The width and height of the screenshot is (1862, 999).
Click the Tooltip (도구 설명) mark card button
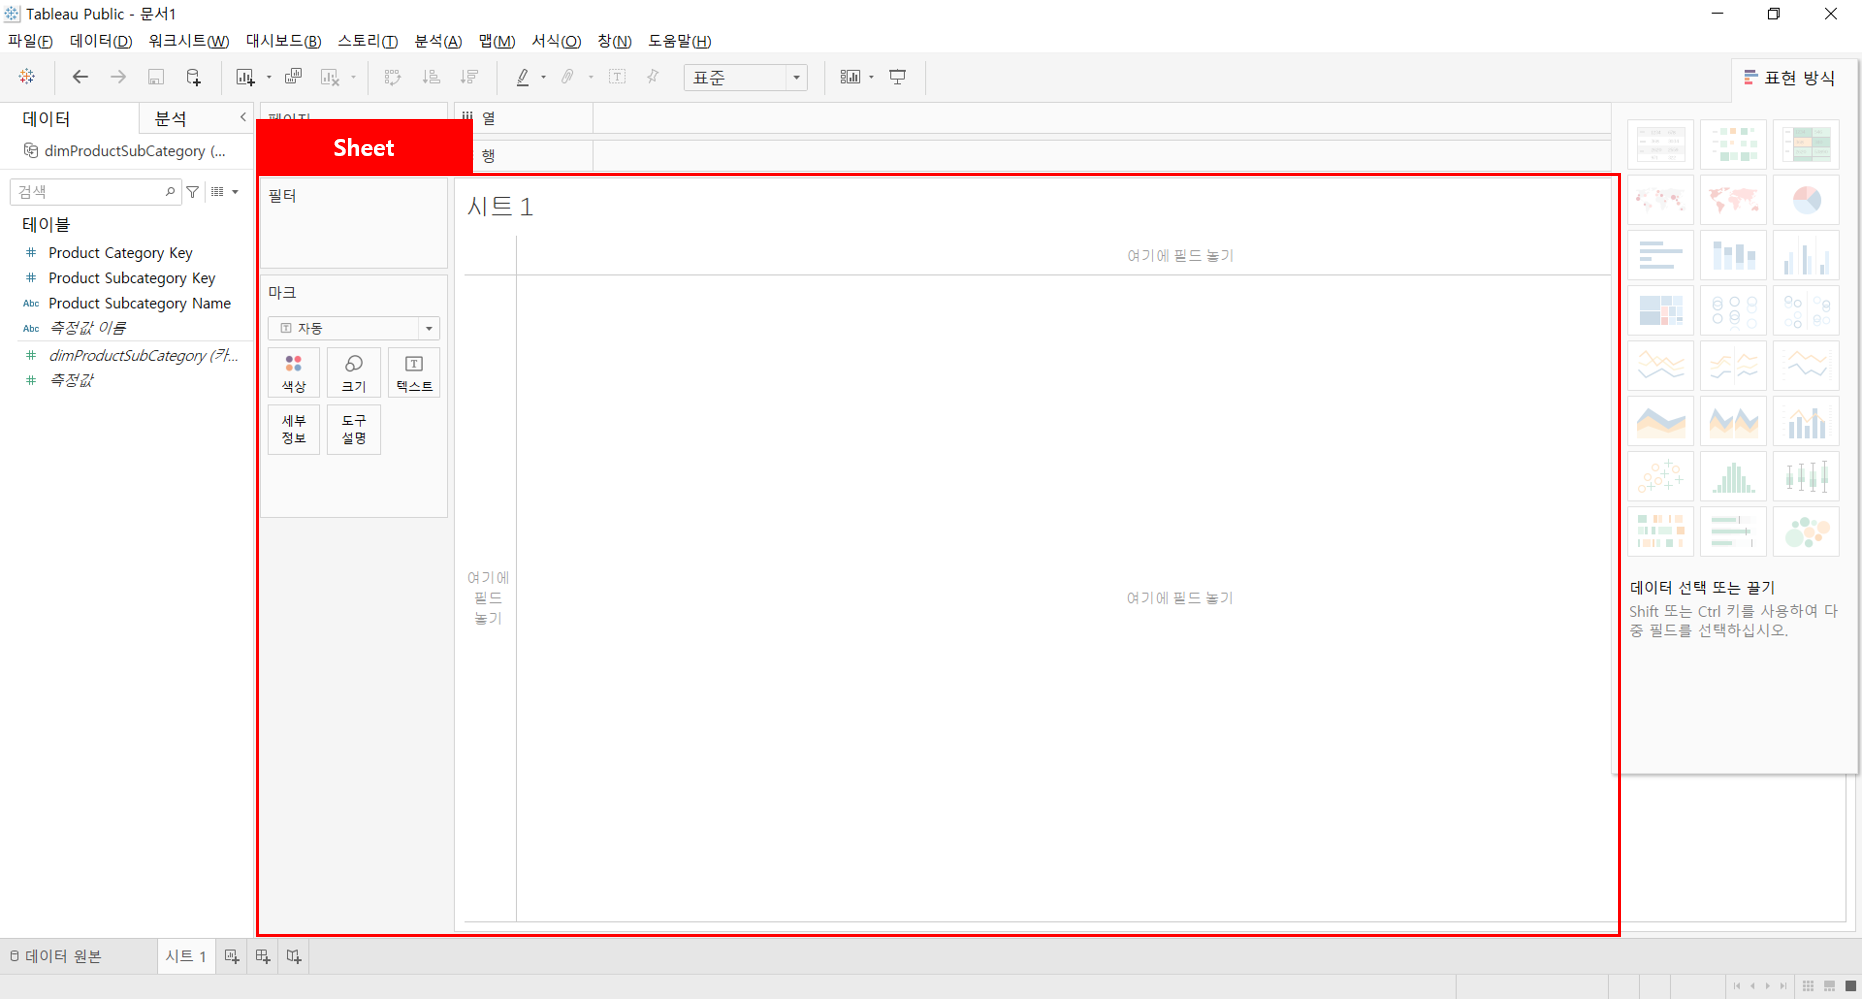click(354, 429)
